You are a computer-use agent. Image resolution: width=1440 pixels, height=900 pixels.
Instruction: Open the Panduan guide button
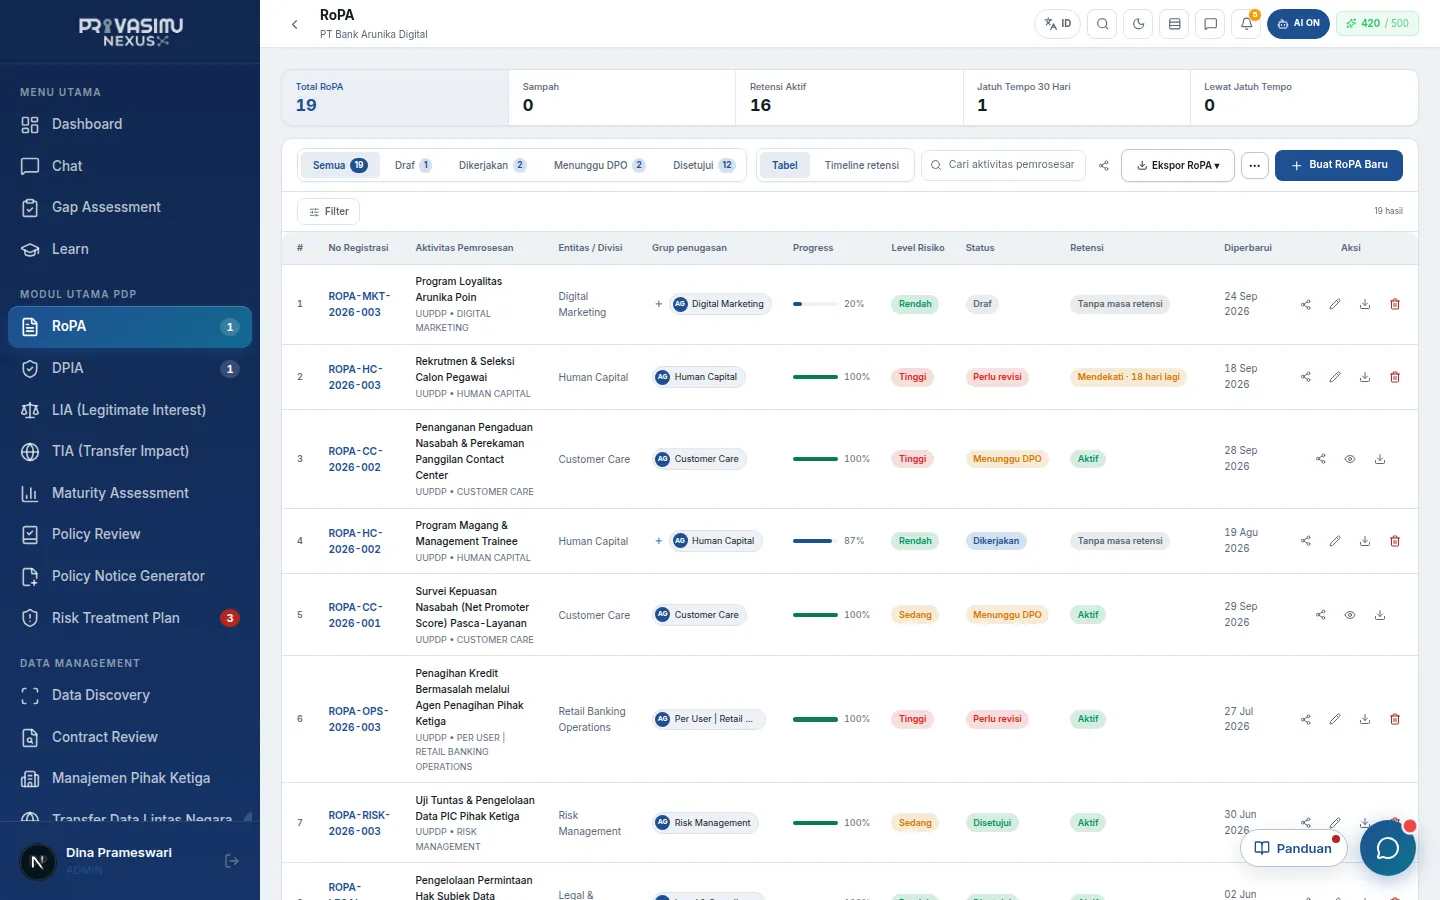[1294, 848]
